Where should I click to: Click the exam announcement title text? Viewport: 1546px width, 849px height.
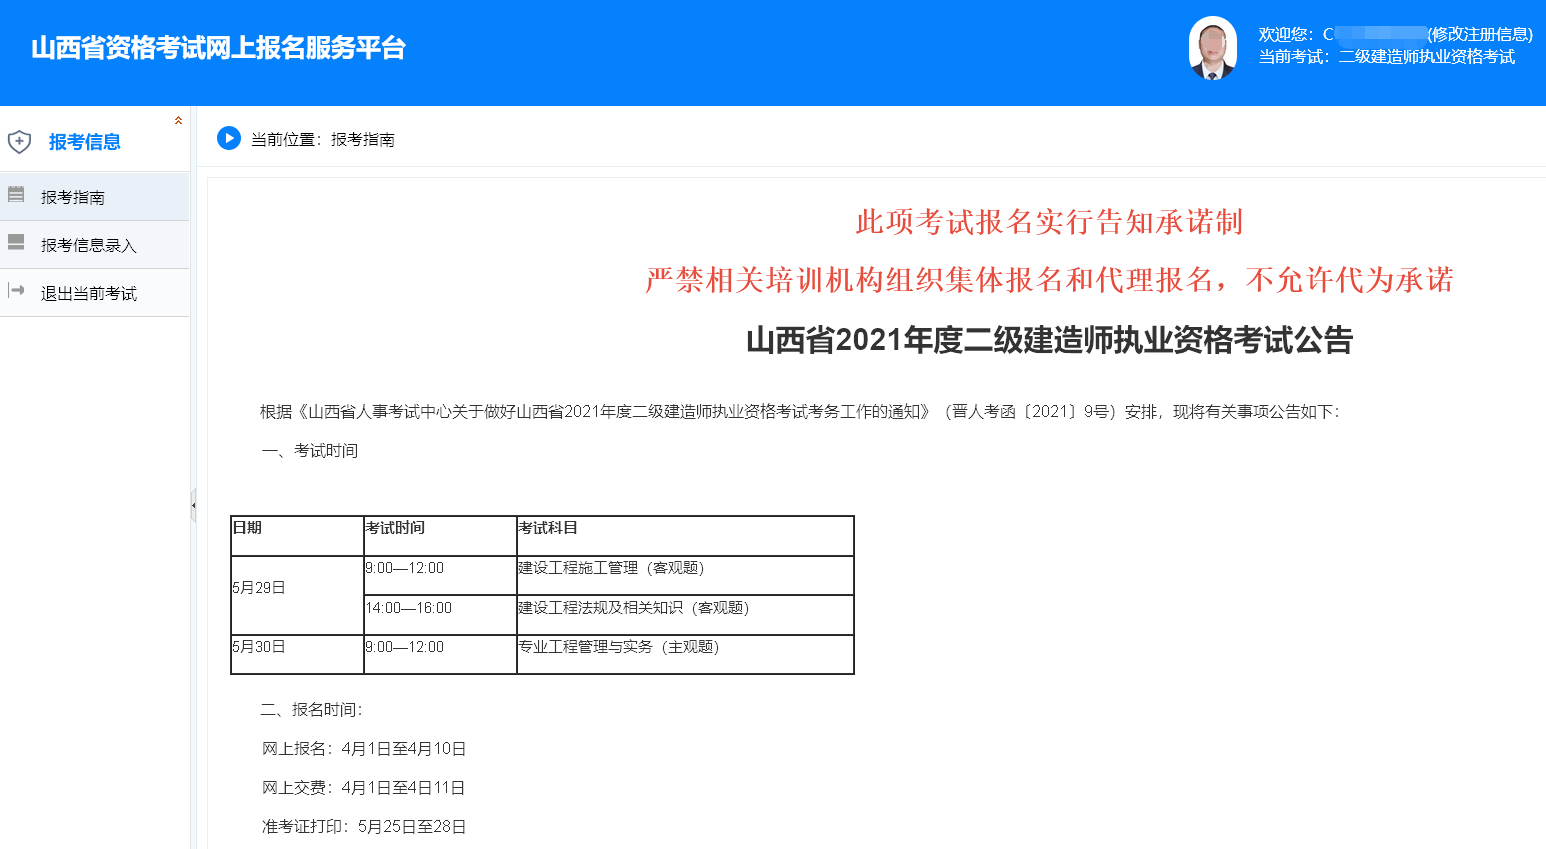(1051, 340)
